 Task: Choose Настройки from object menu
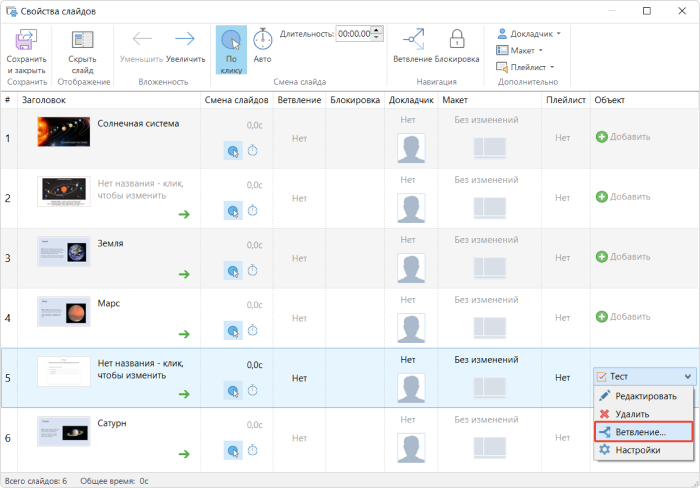tap(643, 450)
